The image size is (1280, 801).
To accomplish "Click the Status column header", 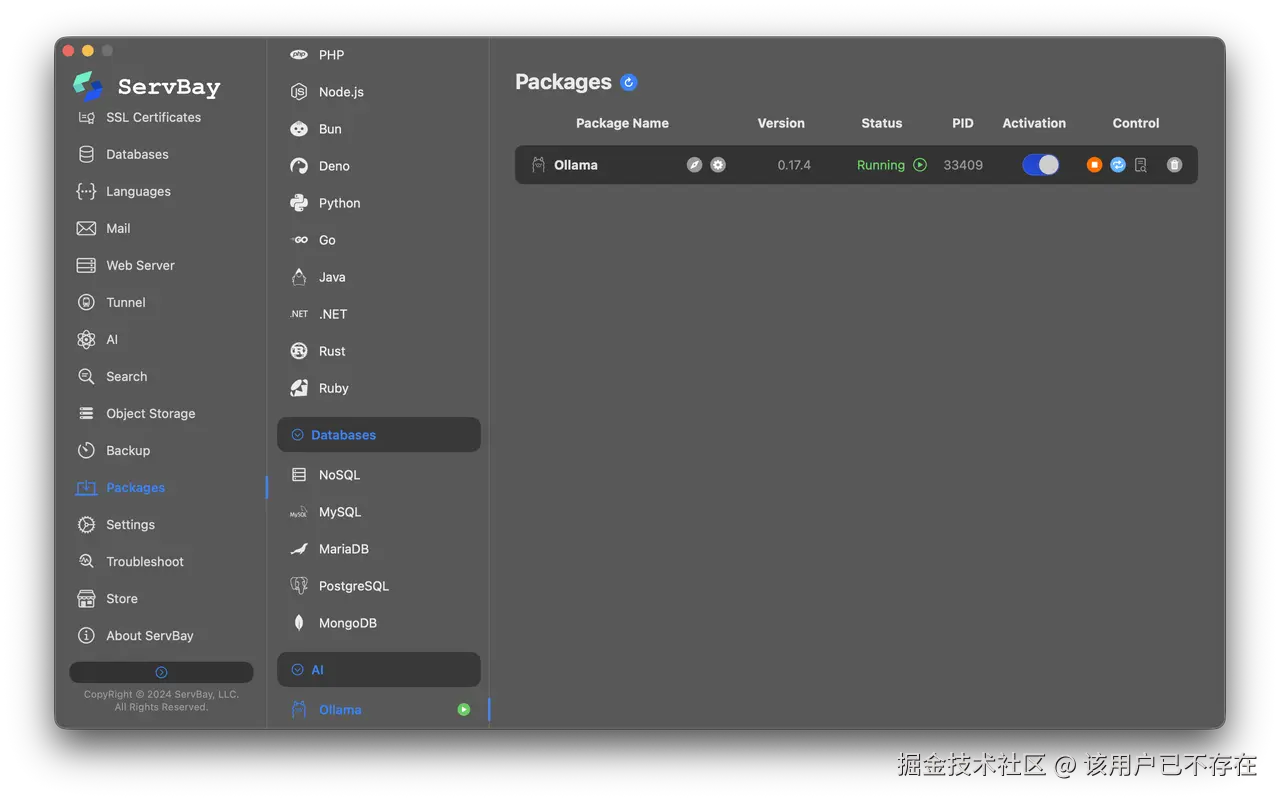I will [x=882, y=123].
